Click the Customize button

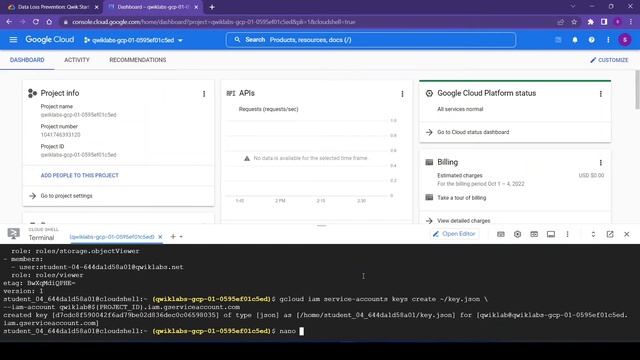tap(609, 60)
